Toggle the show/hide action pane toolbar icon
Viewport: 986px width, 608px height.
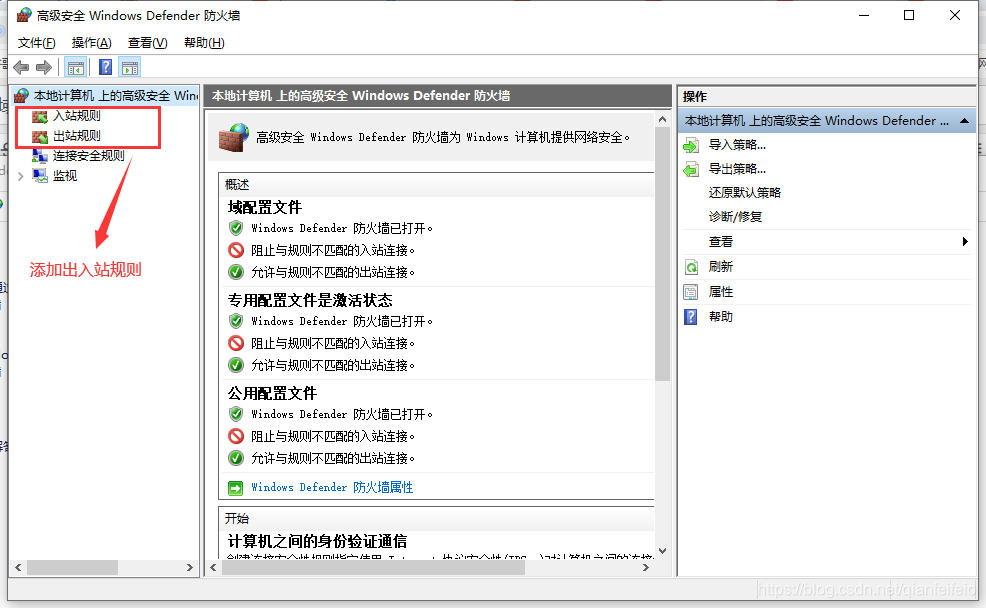tap(130, 67)
